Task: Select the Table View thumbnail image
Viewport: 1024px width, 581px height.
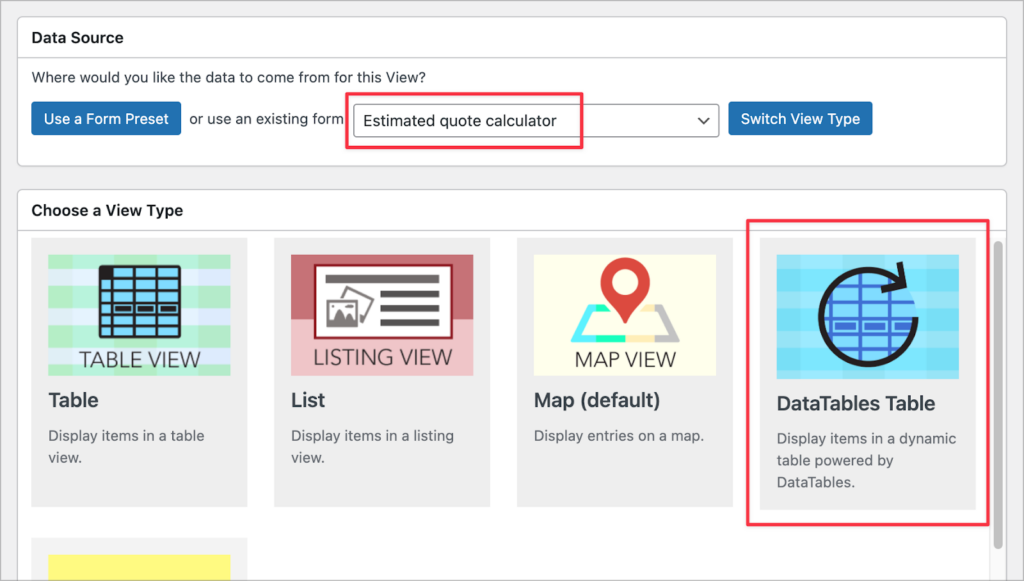Action: (x=139, y=315)
